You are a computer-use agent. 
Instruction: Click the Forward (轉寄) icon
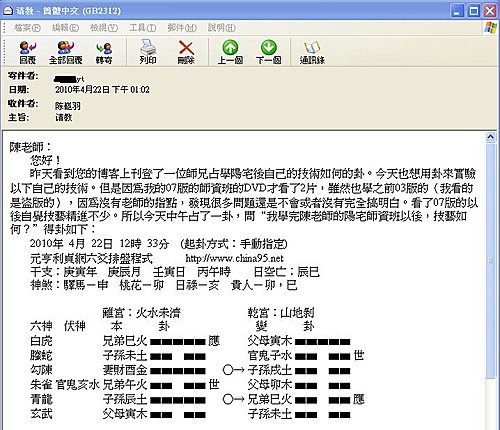point(104,52)
